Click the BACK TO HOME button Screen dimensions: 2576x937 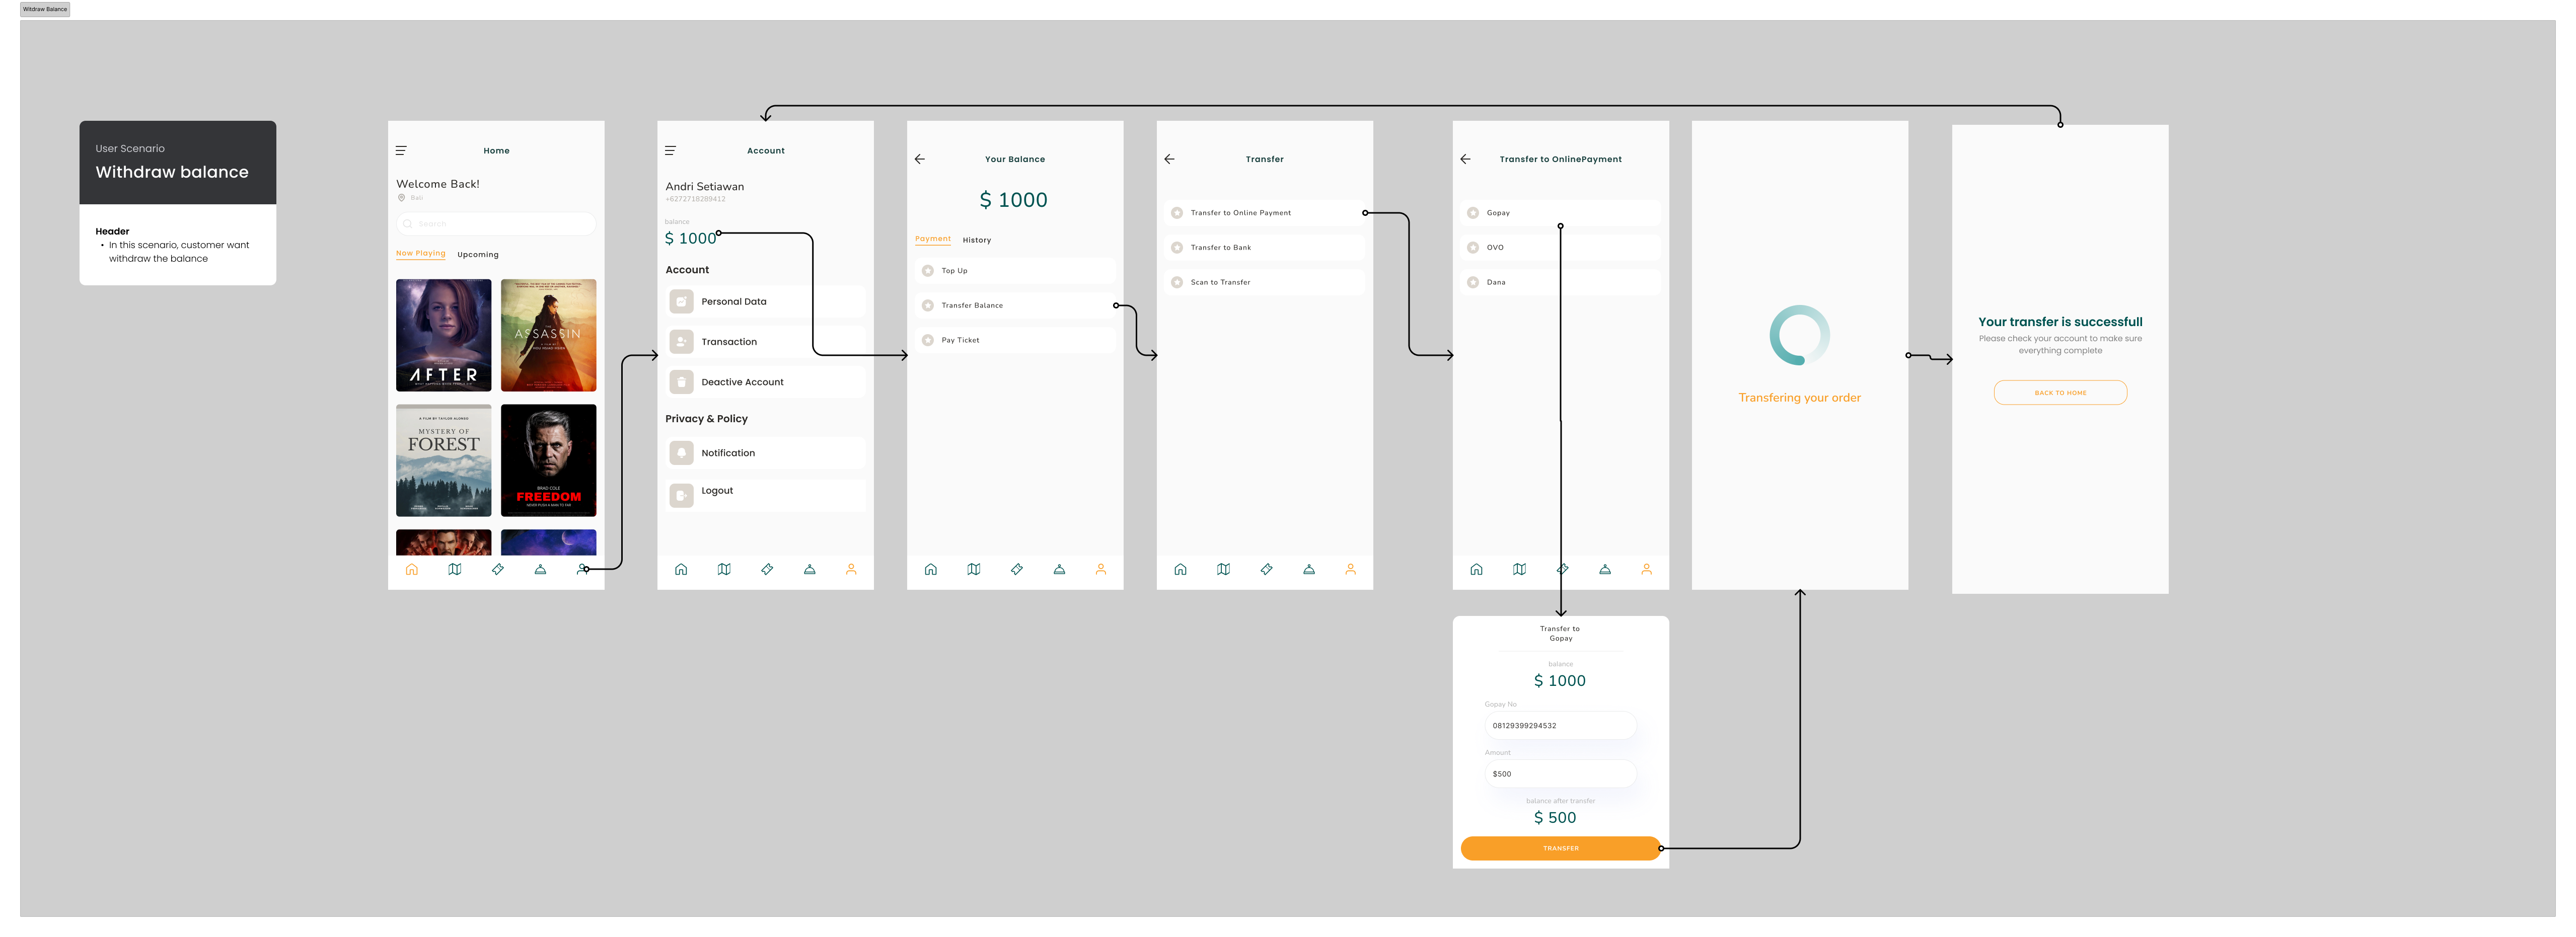(x=2060, y=392)
